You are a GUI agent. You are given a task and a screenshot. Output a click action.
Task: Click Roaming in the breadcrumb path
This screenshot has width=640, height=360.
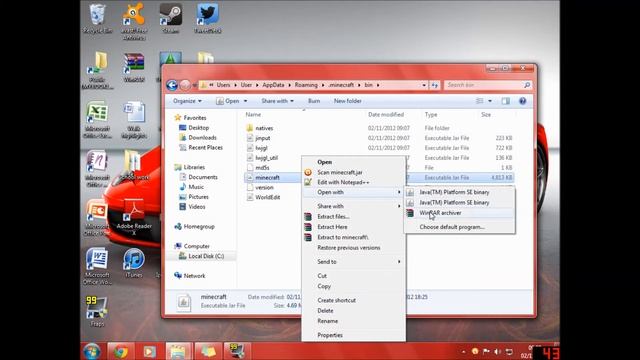[x=306, y=85]
